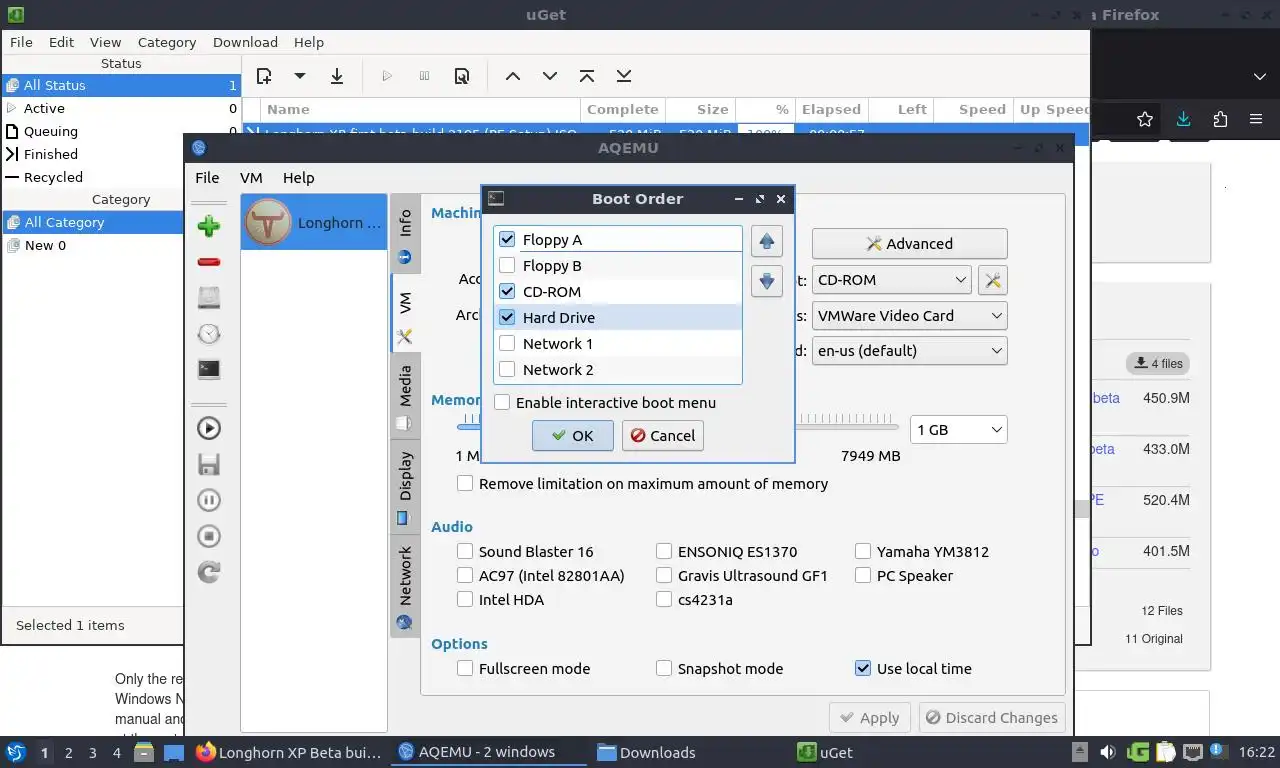Enable Sound Blaster 16 audio card
Image resolution: width=1280 pixels, height=768 pixels.
[x=465, y=551]
